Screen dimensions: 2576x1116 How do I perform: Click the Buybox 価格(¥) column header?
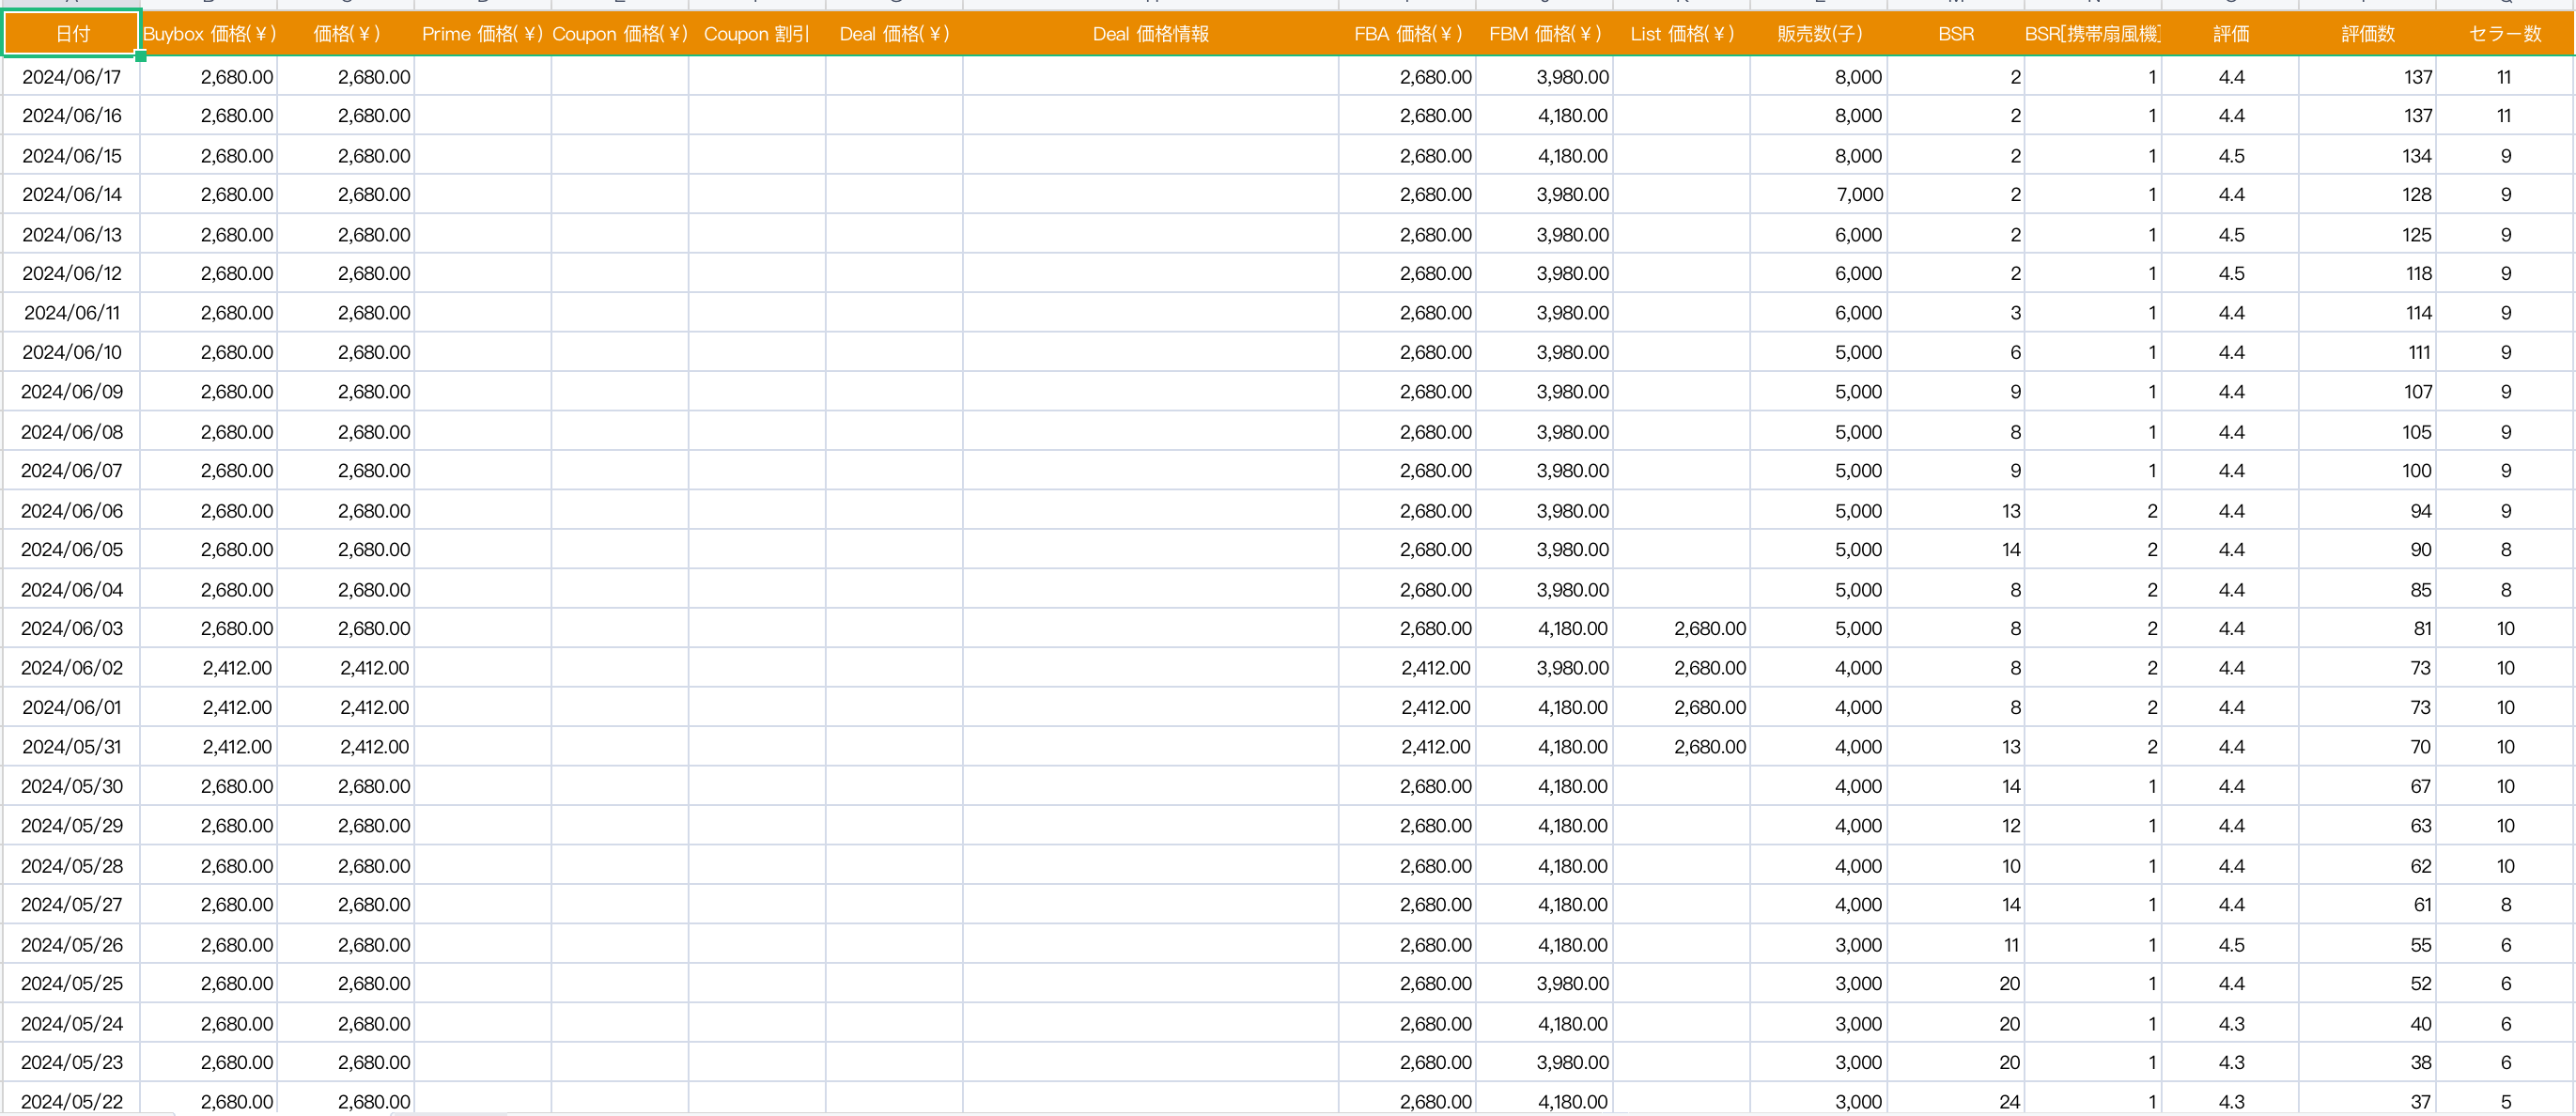(209, 34)
